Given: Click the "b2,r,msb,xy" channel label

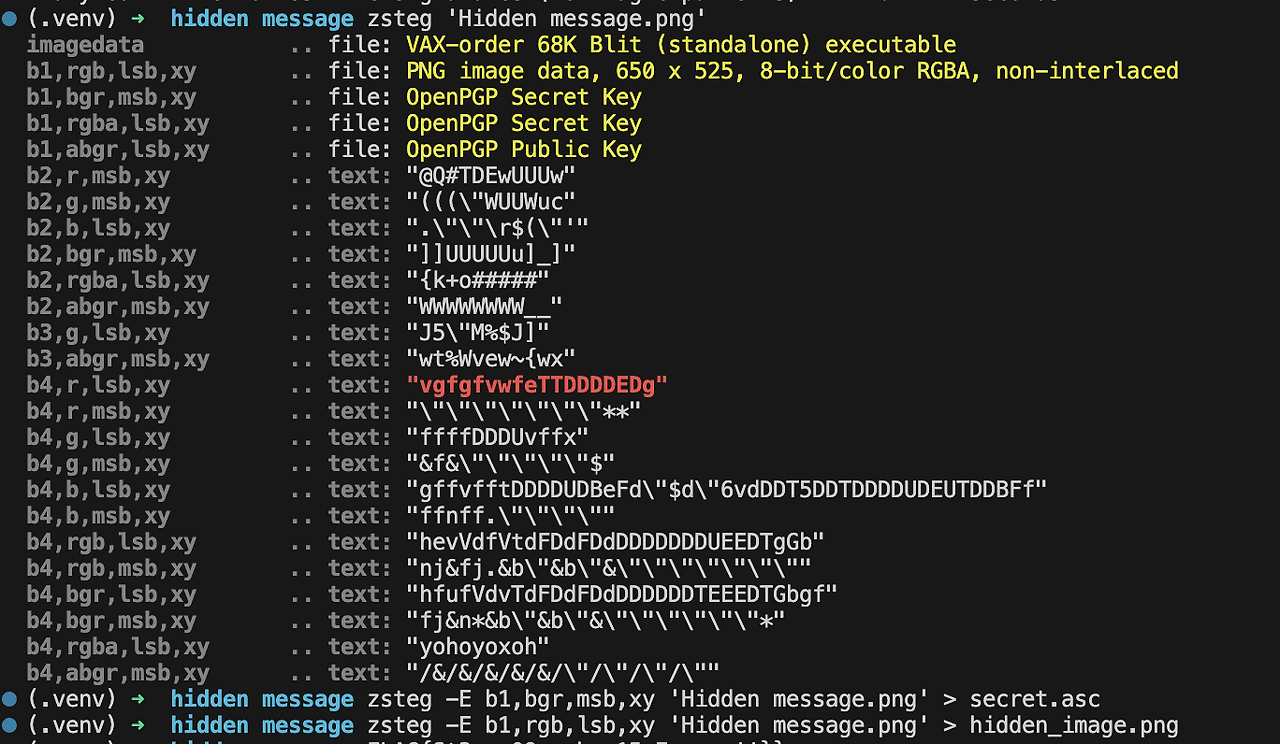Looking at the screenshot, I should [98, 176].
